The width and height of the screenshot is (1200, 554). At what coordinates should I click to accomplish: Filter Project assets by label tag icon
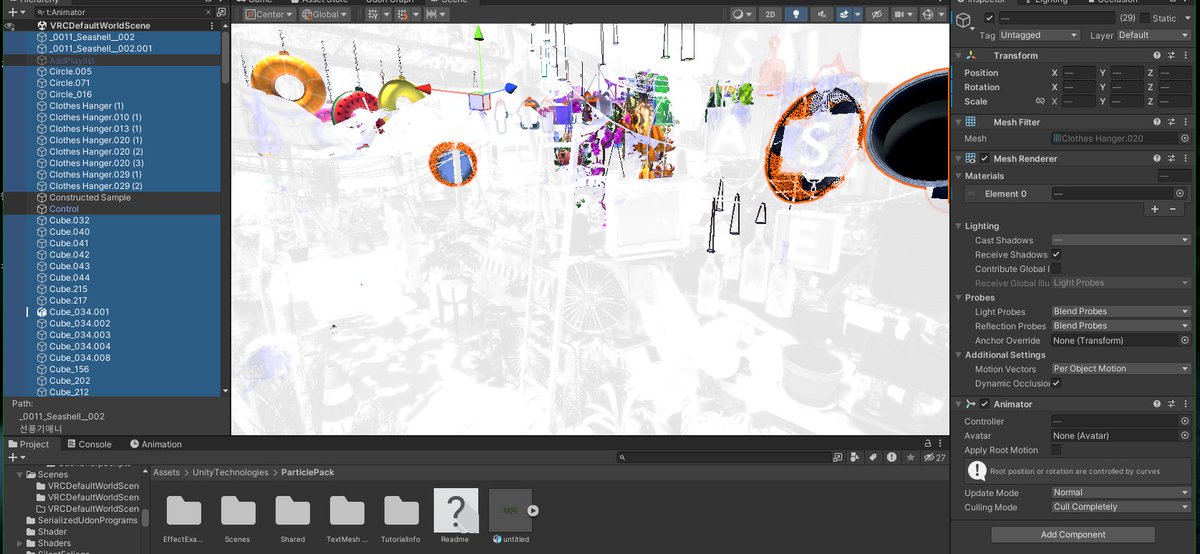(873, 457)
